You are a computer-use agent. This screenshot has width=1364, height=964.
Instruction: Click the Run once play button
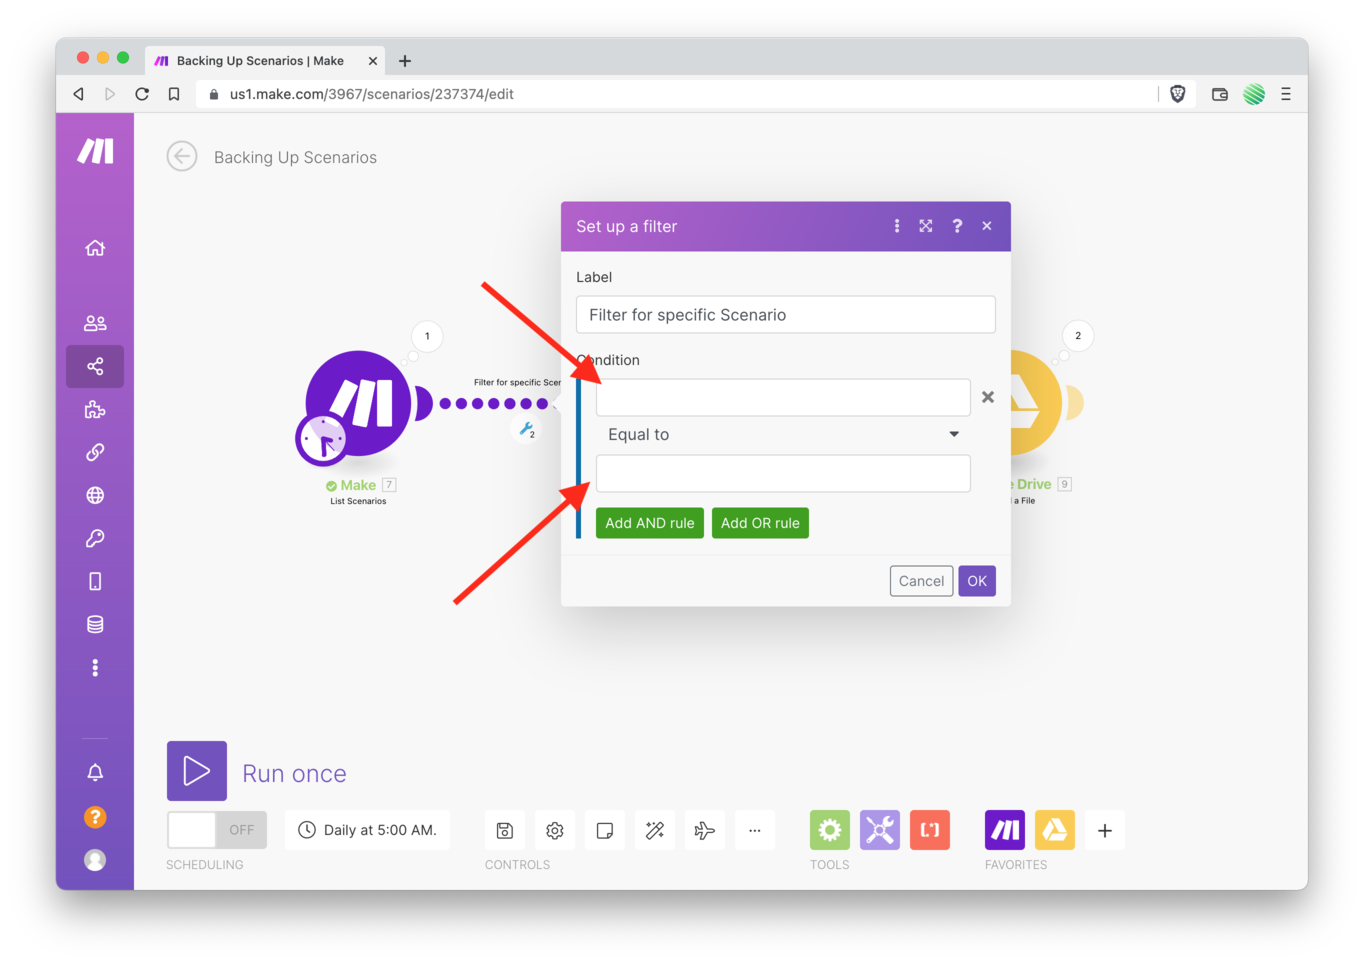197,771
